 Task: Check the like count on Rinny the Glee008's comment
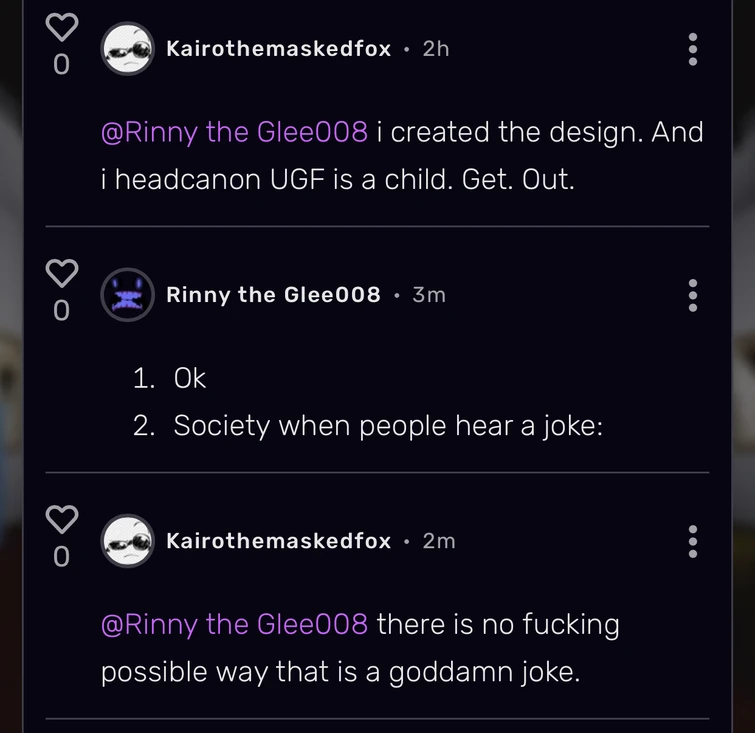click(x=61, y=311)
